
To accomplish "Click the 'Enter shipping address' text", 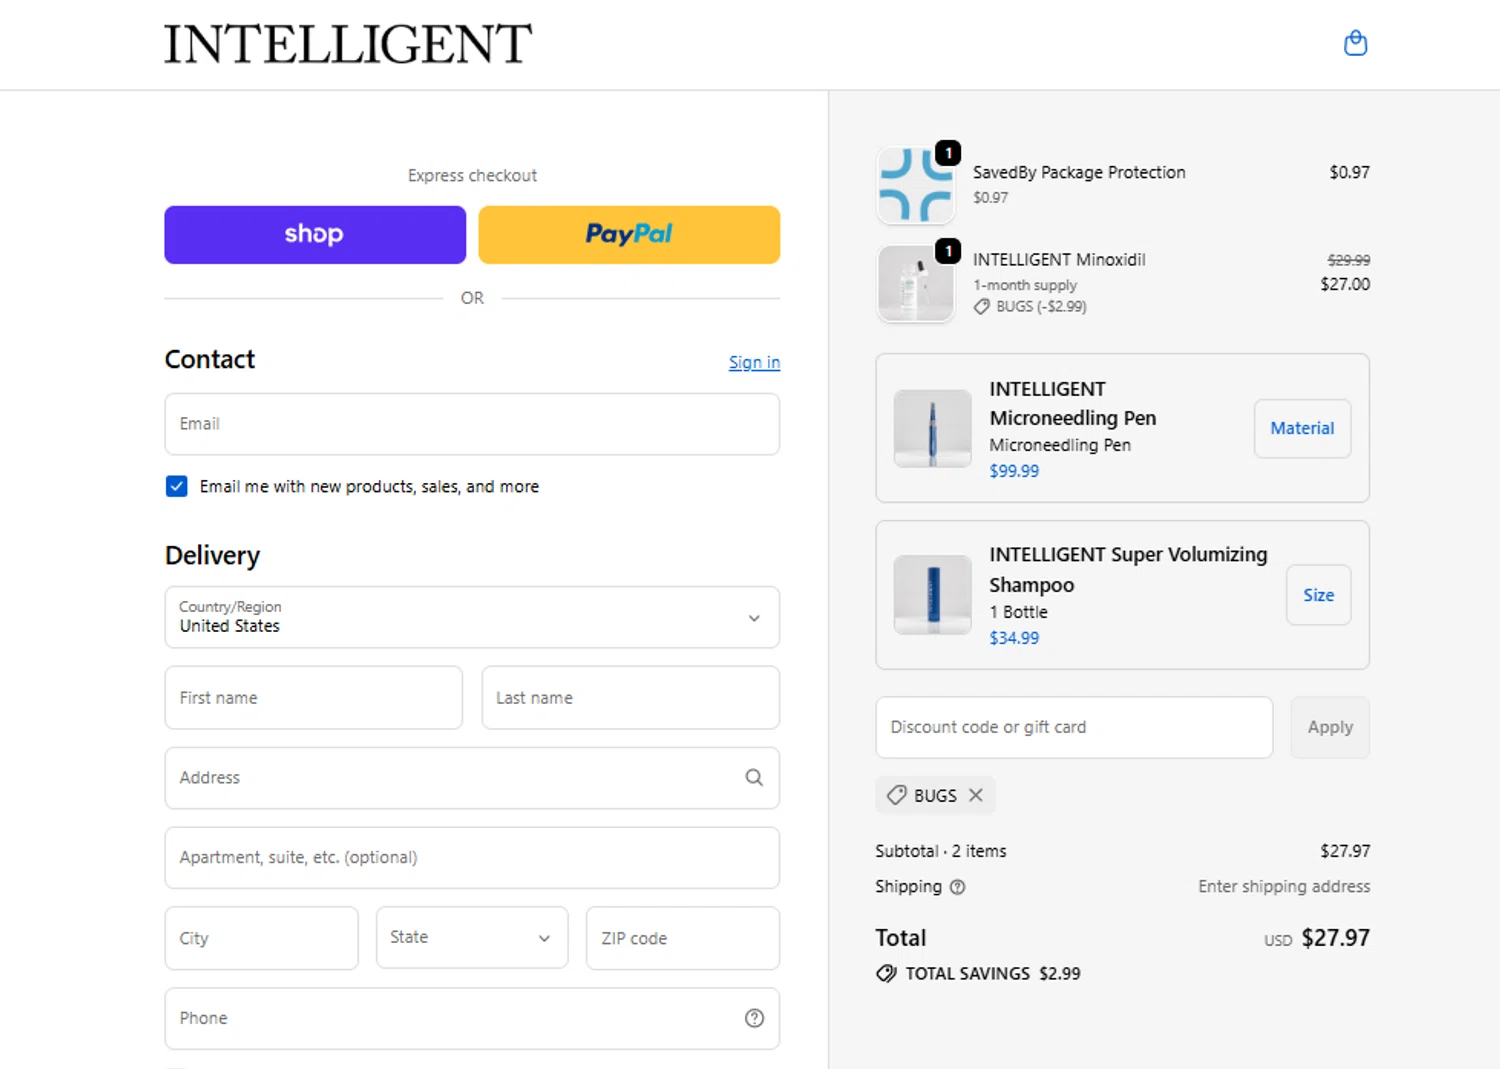I will (x=1284, y=886).
